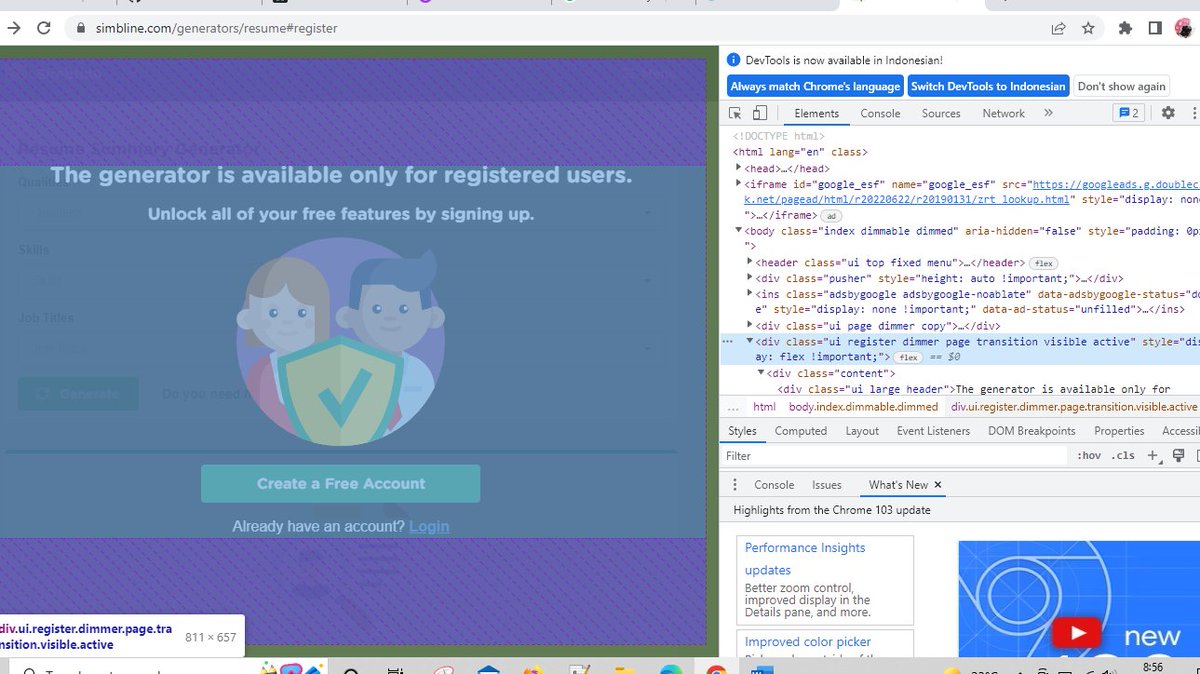
Task: Activate the inspect element picker icon
Action: (x=735, y=113)
